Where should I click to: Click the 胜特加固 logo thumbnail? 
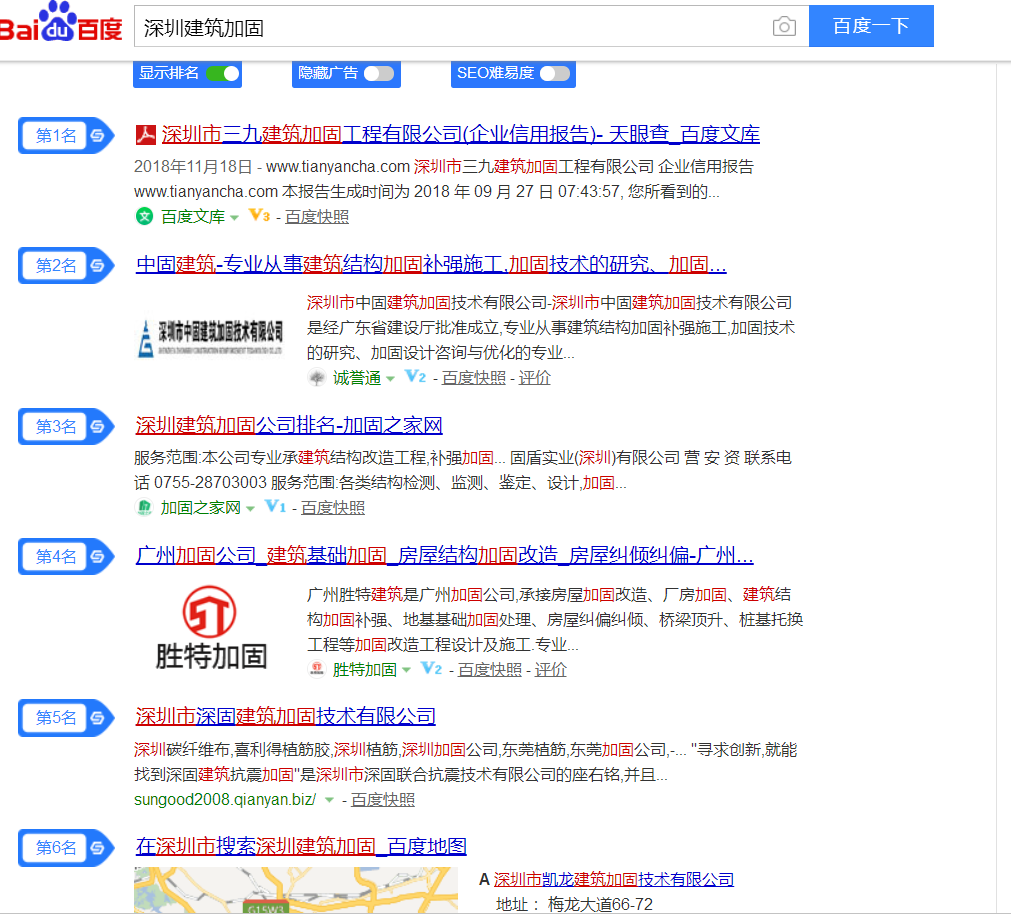tap(211, 627)
